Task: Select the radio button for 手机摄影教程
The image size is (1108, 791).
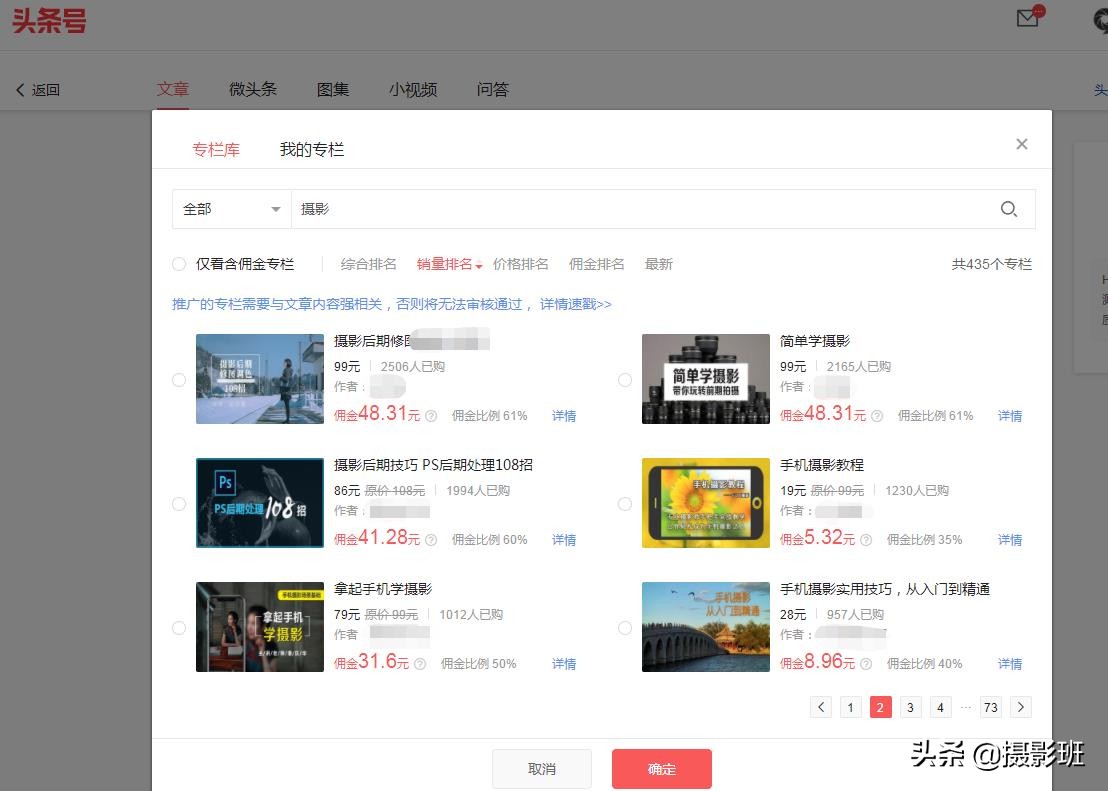Action: click(x=625, y=504)
